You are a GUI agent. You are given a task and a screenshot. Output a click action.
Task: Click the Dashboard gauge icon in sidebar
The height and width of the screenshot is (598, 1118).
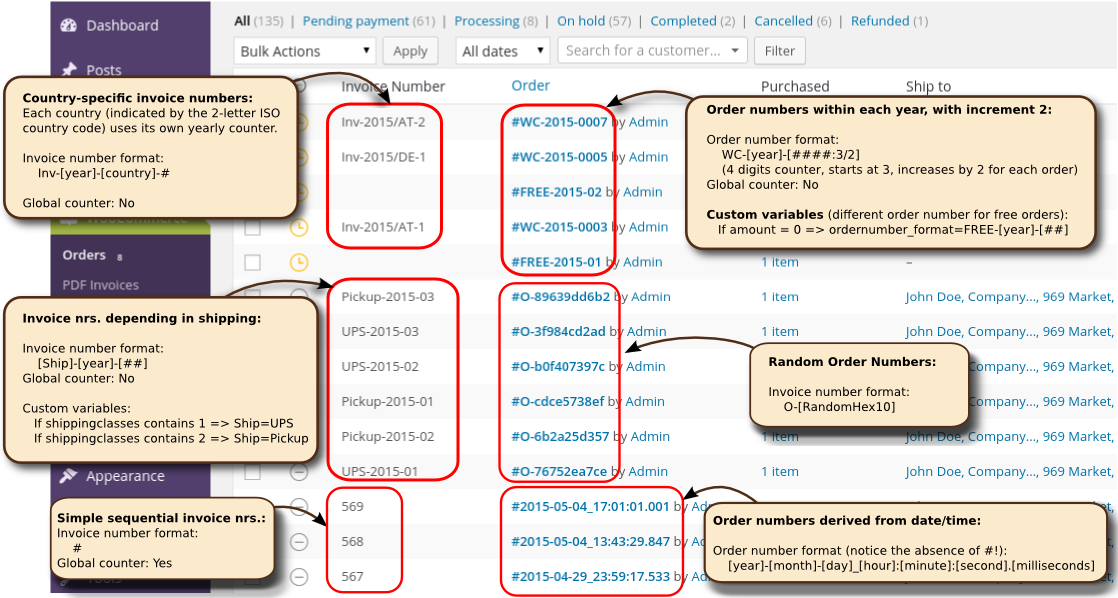69,25
